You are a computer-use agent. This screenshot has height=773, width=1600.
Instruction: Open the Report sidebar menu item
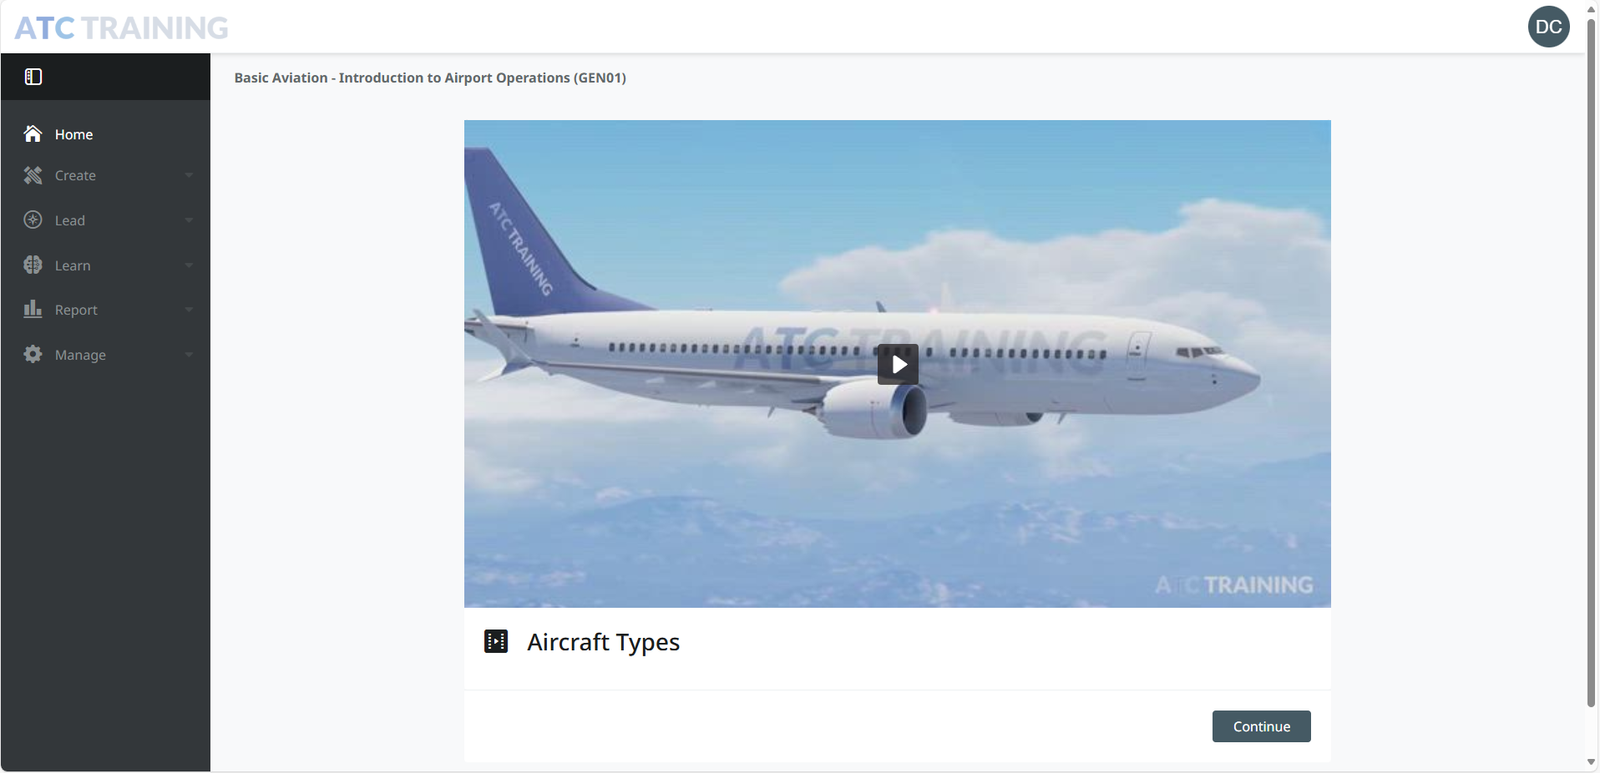point(105,310)
